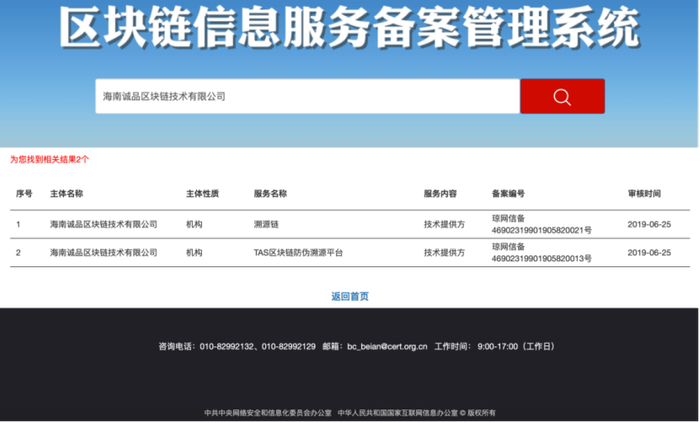Focus the search field containing 海南诚品区块链技术有限公司

click(308, 96)
